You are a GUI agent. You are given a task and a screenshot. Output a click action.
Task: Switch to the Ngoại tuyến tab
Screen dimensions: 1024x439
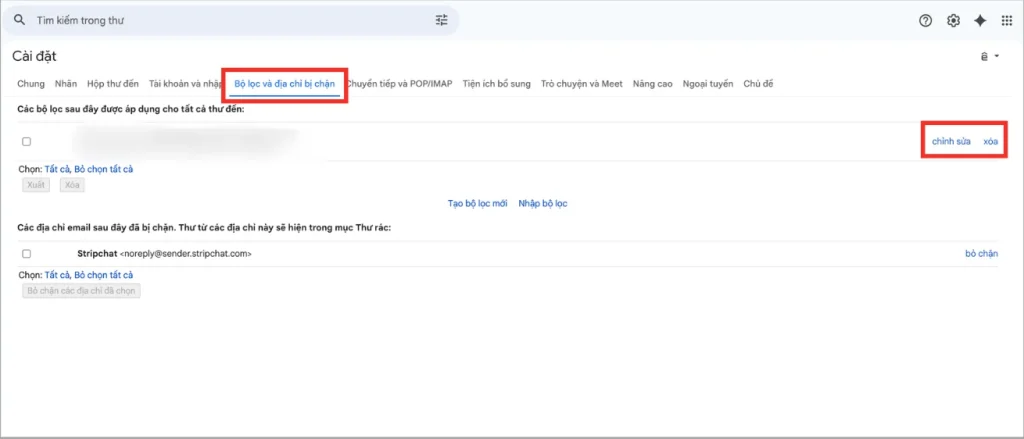tap(708, 84)
